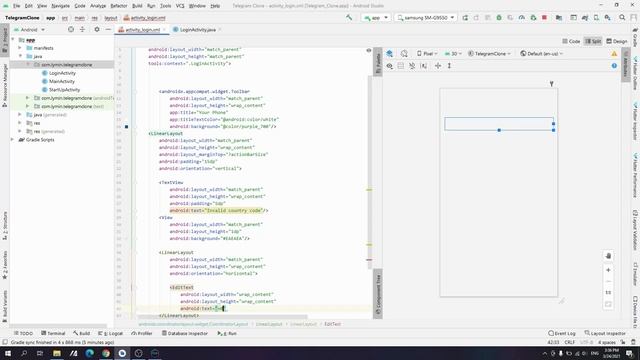Open the Terminal tool window
The image size is (640, 360).
tap(53, 333)
